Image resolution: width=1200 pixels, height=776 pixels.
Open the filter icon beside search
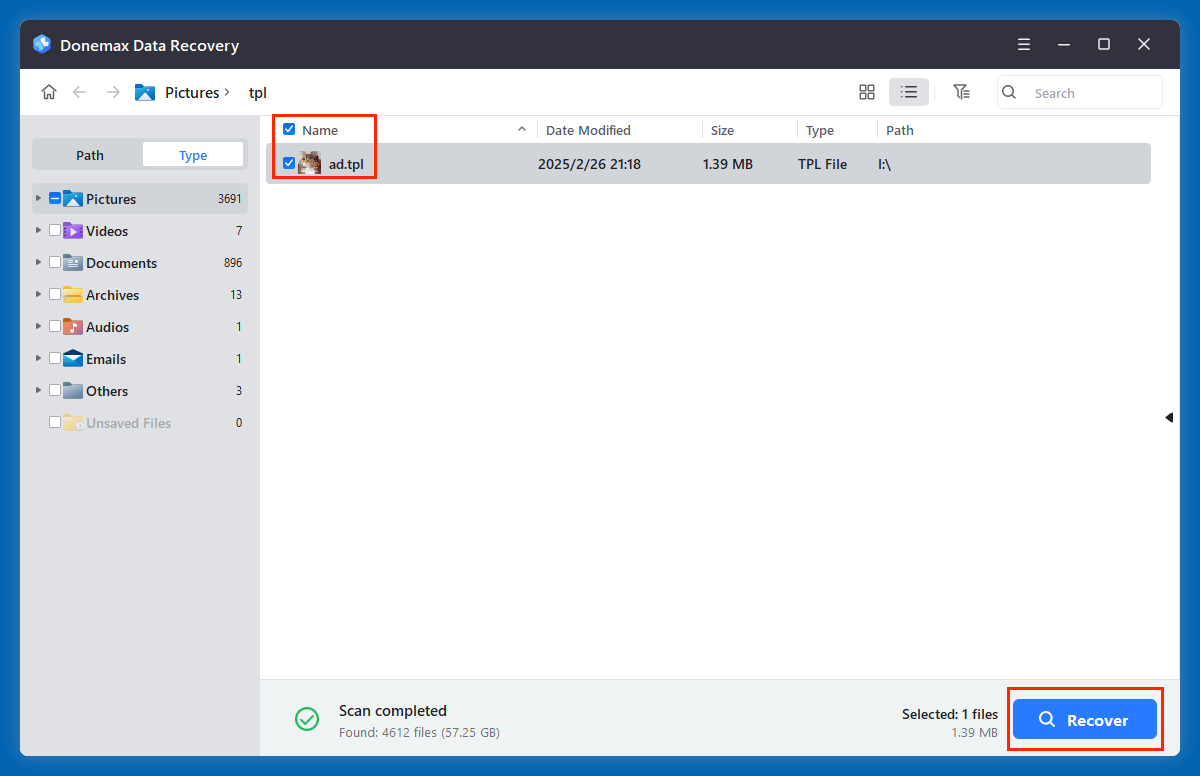click(962, 91)
